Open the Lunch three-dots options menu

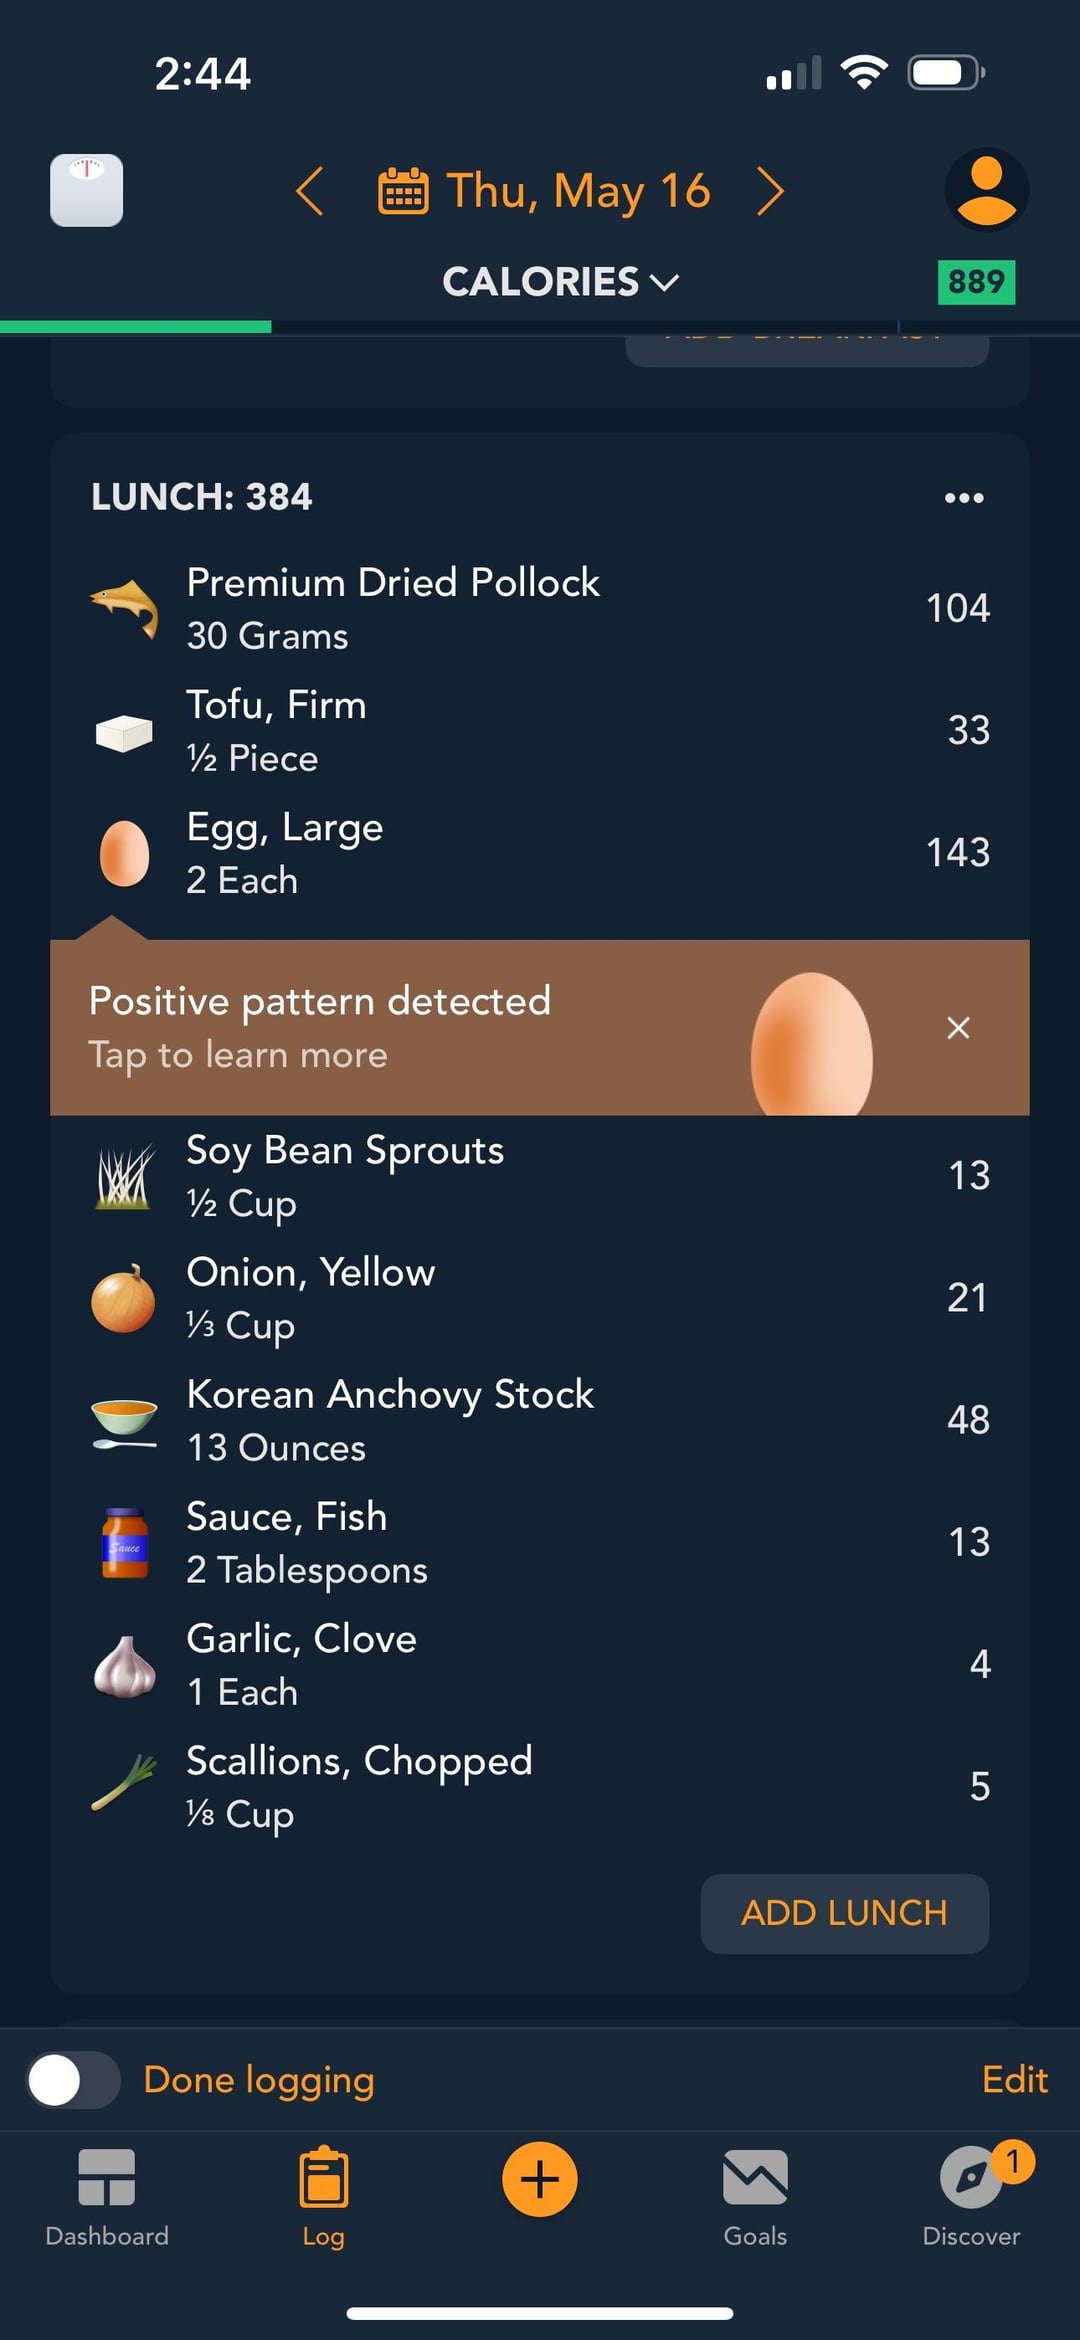964,497
